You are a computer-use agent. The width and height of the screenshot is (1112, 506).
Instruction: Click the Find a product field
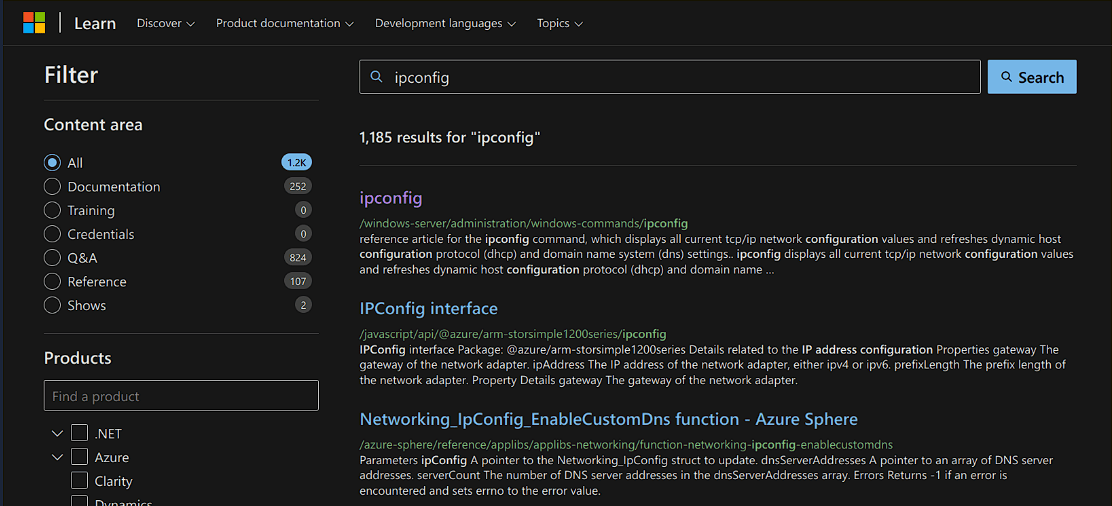click(x=182, y=396)
